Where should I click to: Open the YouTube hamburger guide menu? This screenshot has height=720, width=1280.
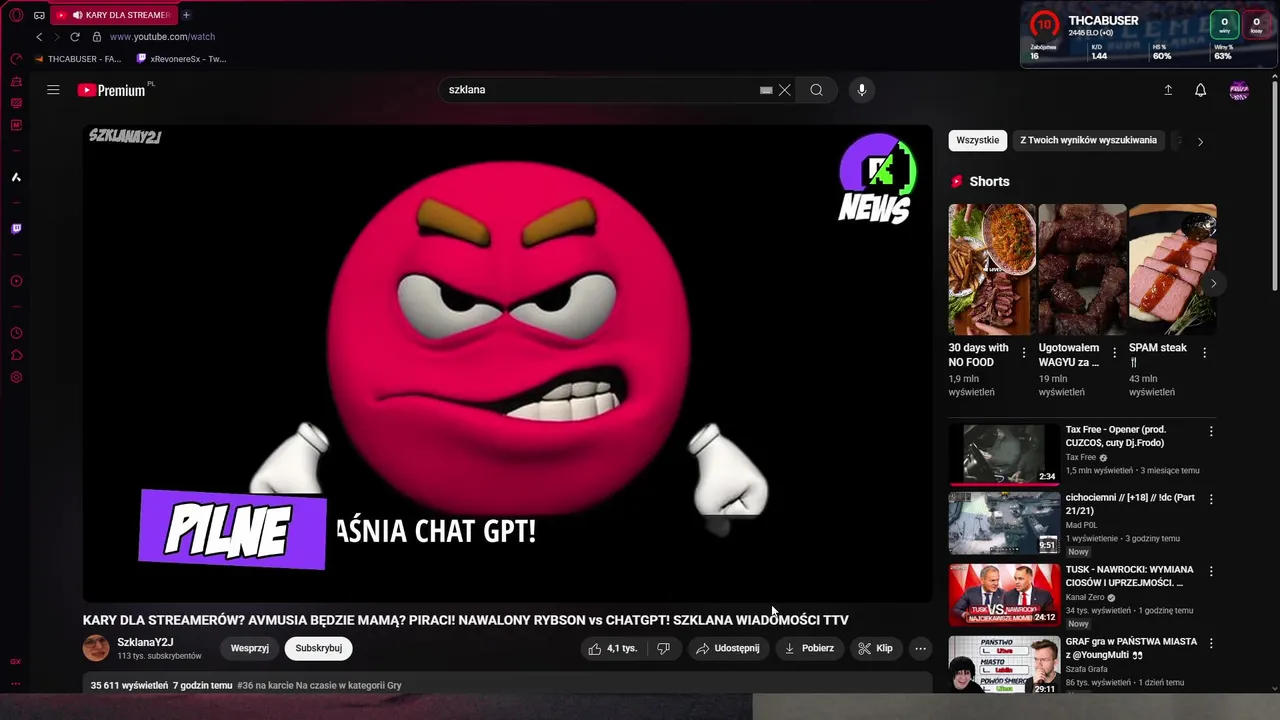point(53,90)
